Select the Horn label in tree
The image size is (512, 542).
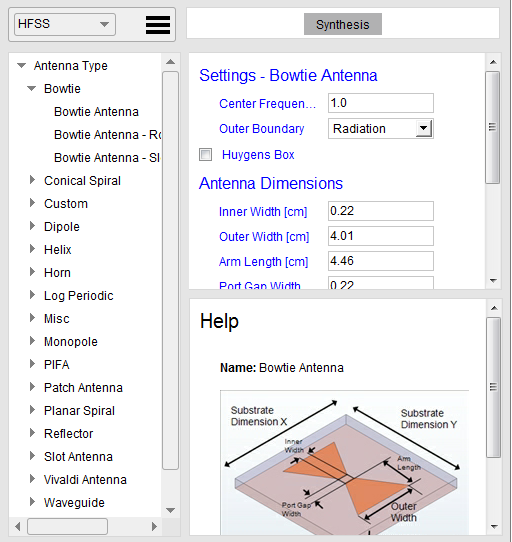pyautogui.click(x=57, y=273)
